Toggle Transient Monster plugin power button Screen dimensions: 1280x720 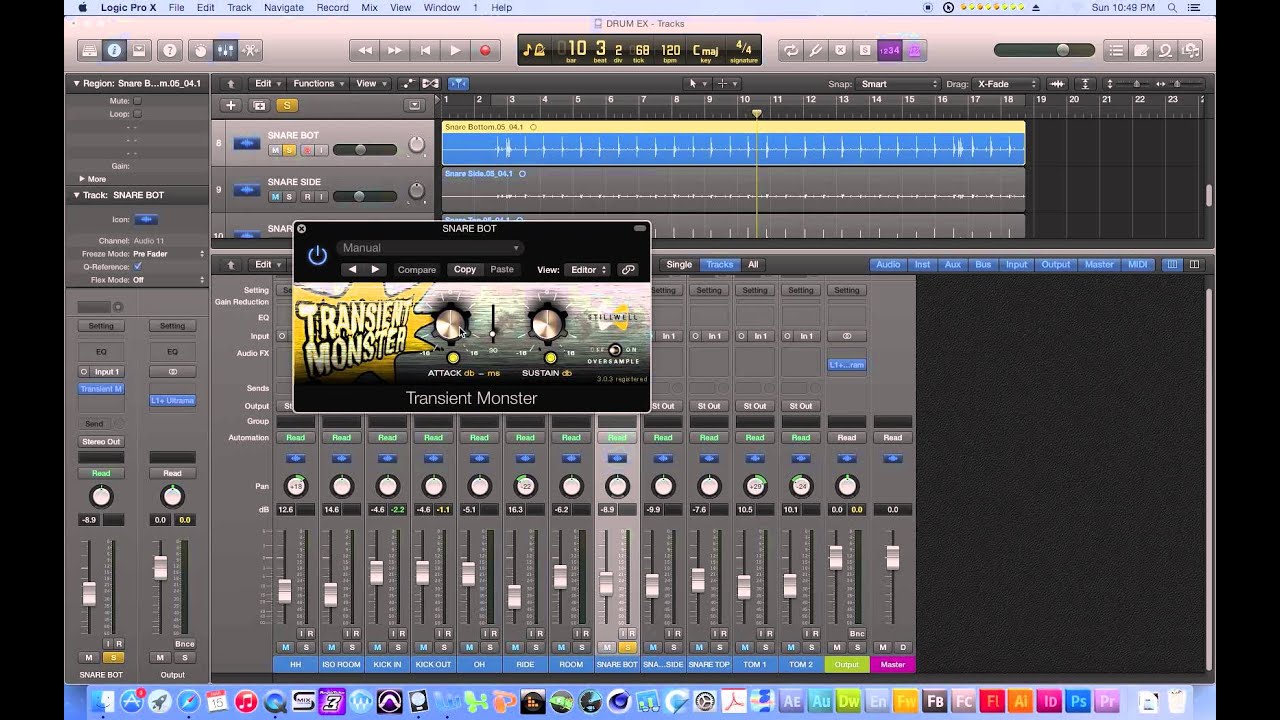pyautogui.click(x=317, y=256)
